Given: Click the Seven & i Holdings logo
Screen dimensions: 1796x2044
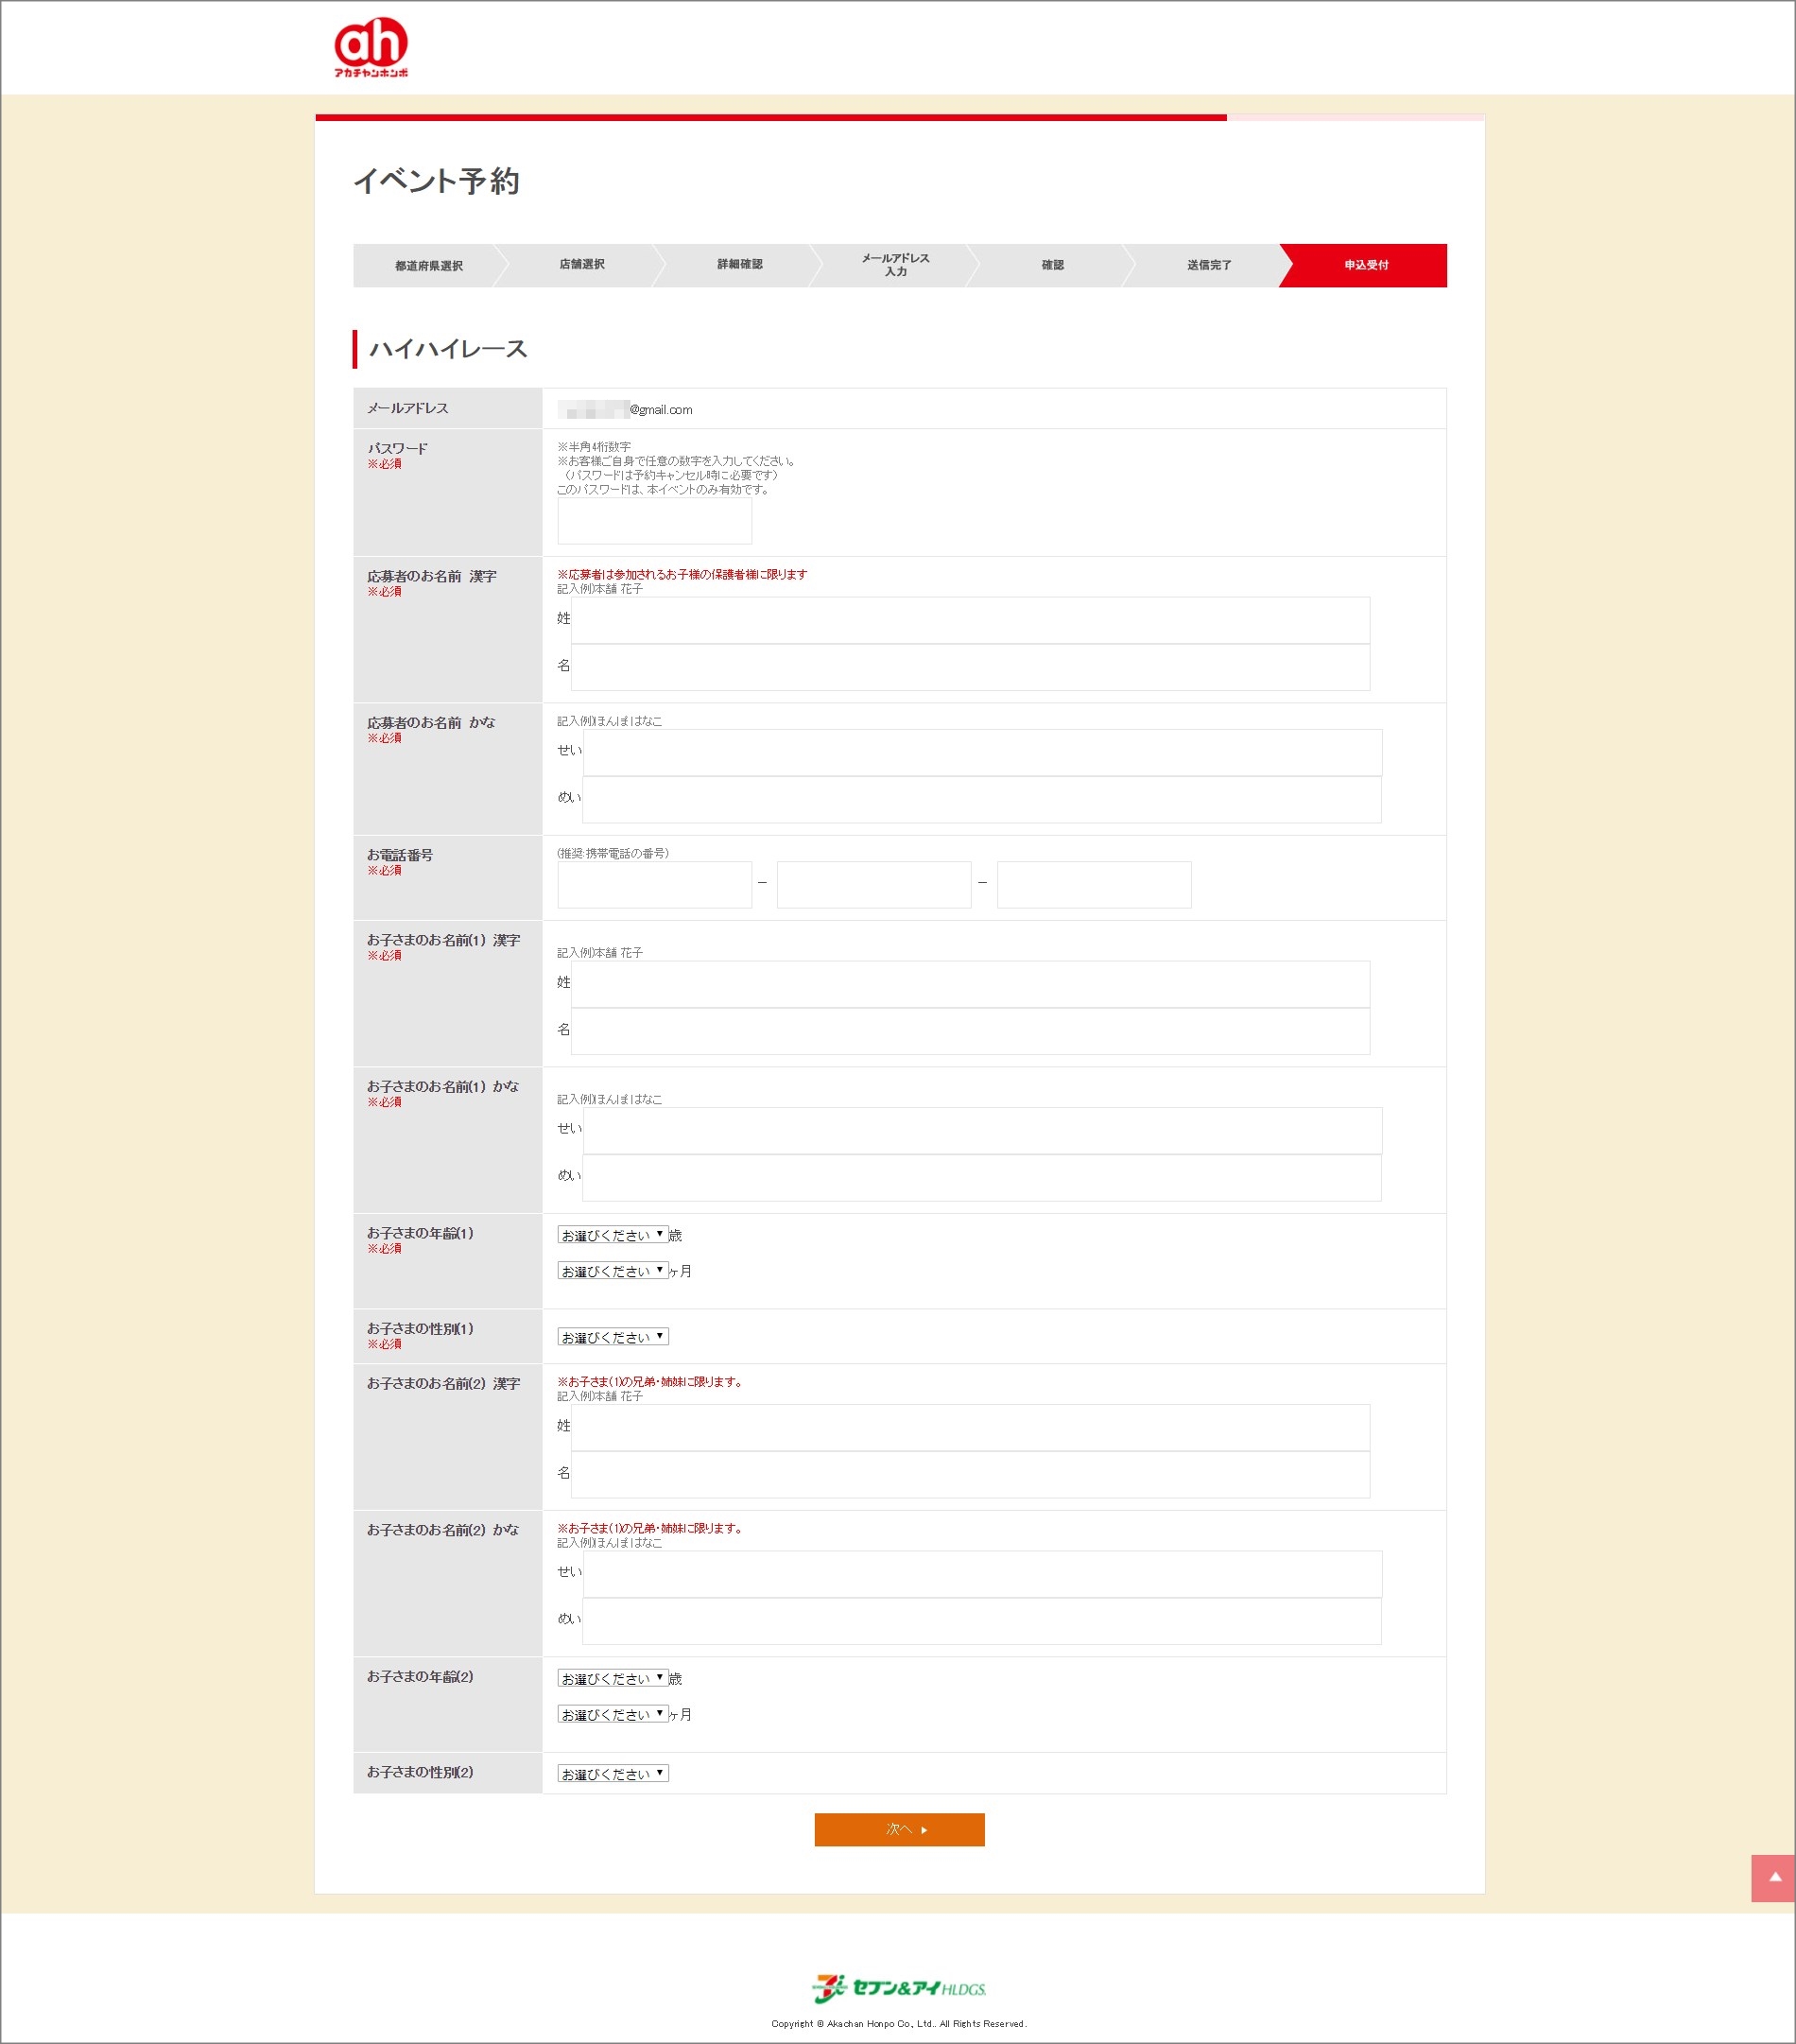Looking at the screenshot, I should coord(898,1988).
